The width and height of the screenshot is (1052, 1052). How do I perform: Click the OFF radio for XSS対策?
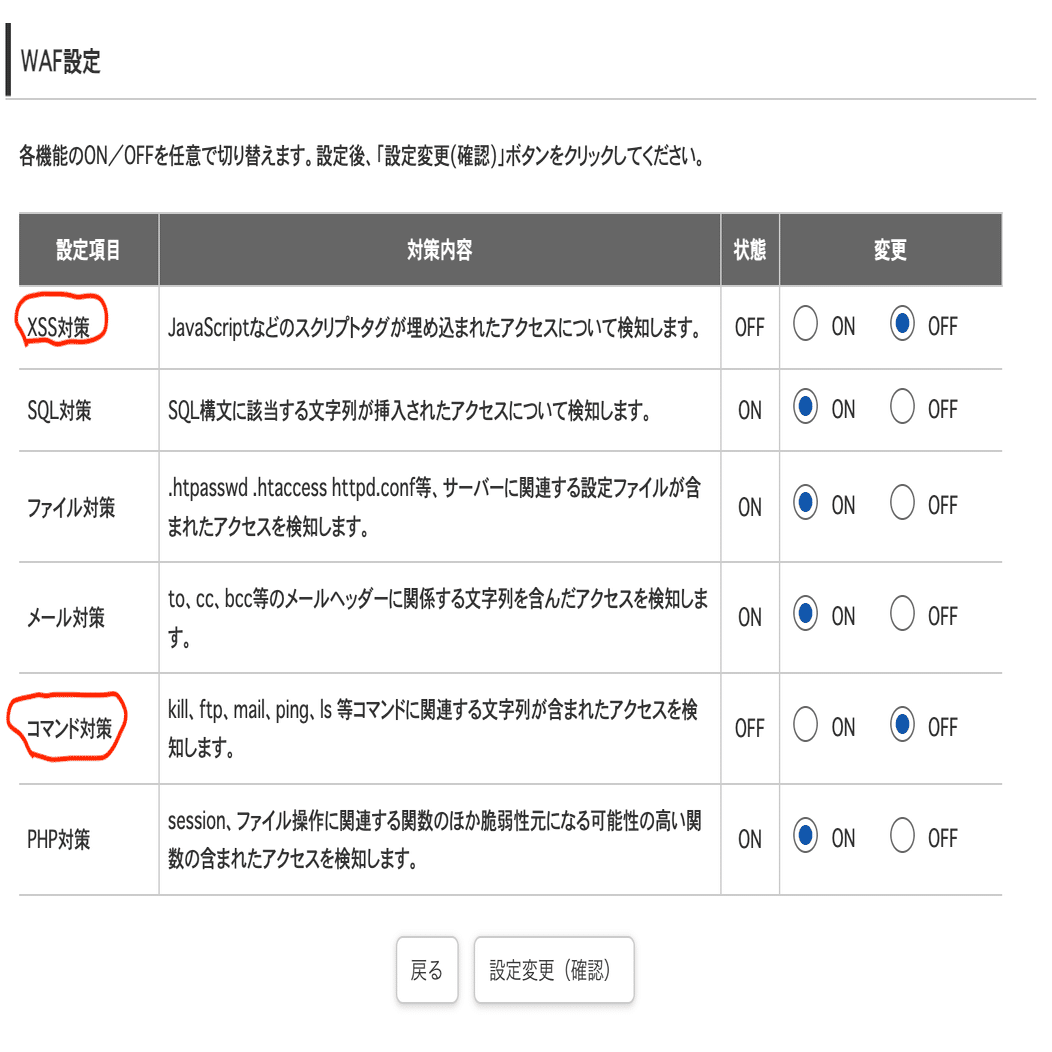tap(903, 324)
